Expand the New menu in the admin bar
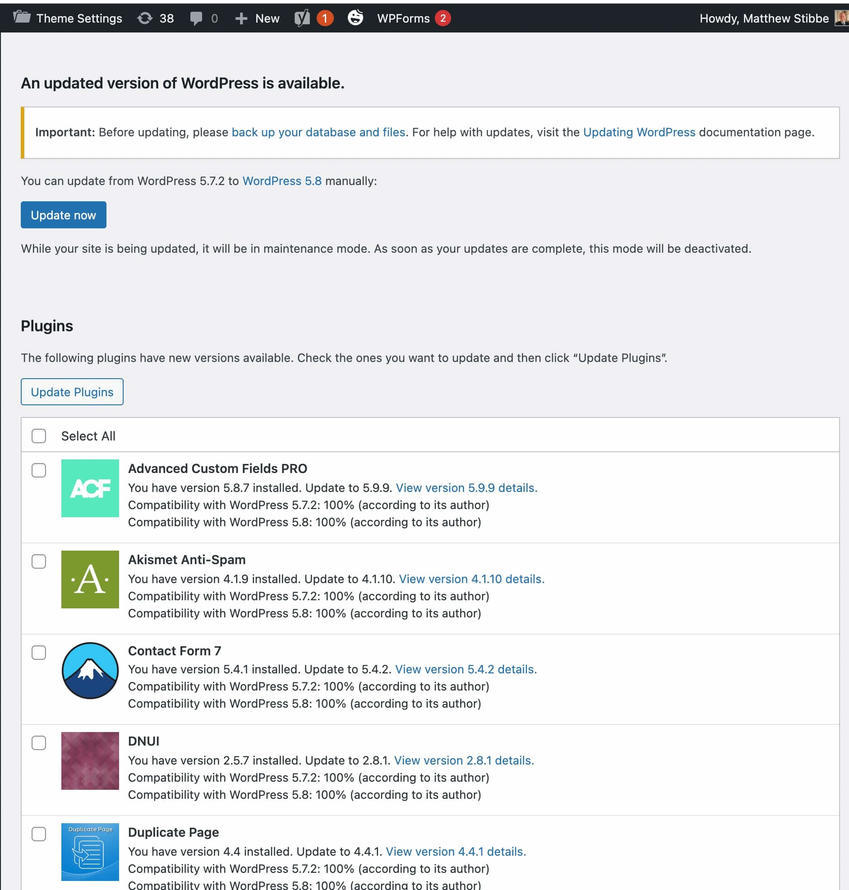This screenshot has width=849, height=890. (257, 17)
